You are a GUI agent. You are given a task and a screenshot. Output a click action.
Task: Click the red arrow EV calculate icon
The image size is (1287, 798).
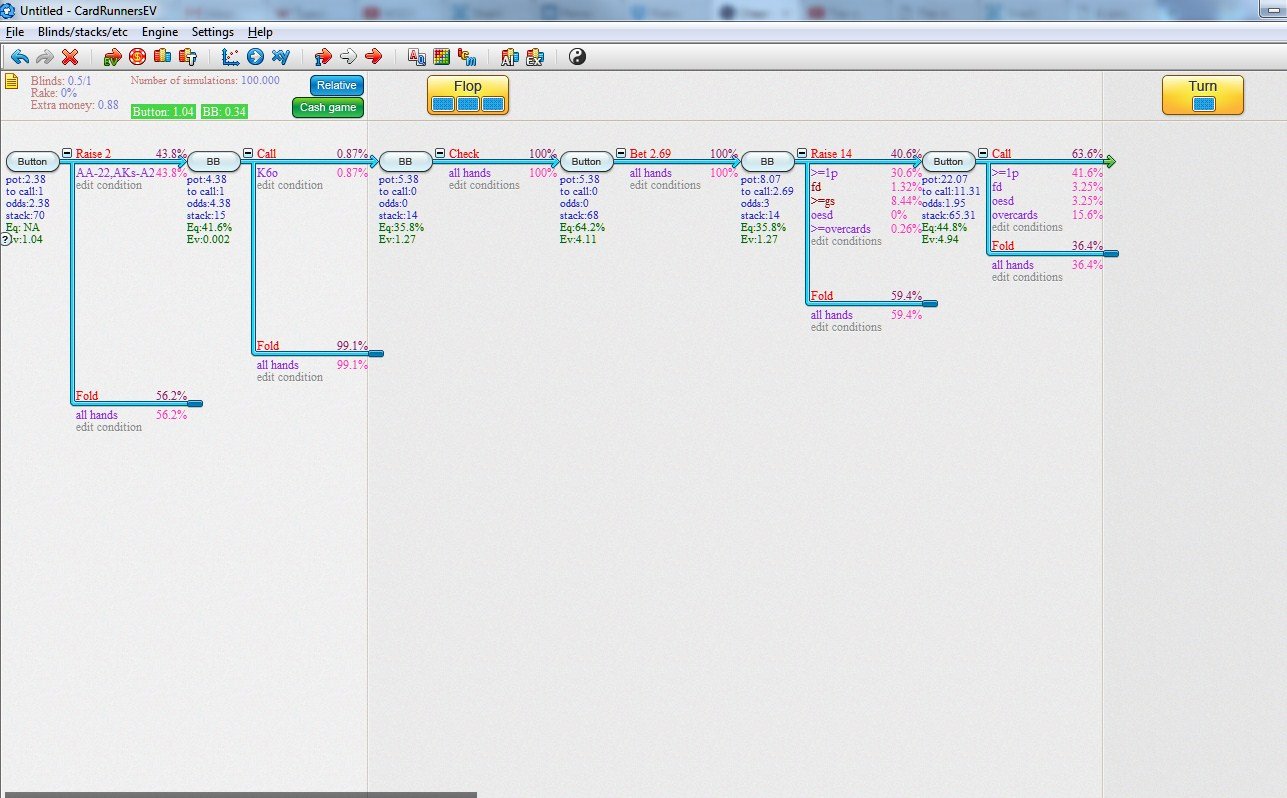tap(112, 57)
